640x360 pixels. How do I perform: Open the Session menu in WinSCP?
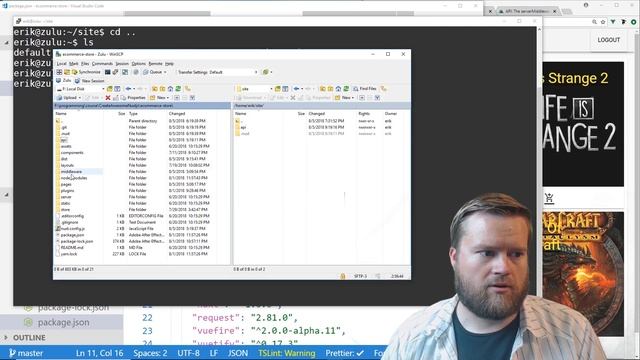(122, 64)
